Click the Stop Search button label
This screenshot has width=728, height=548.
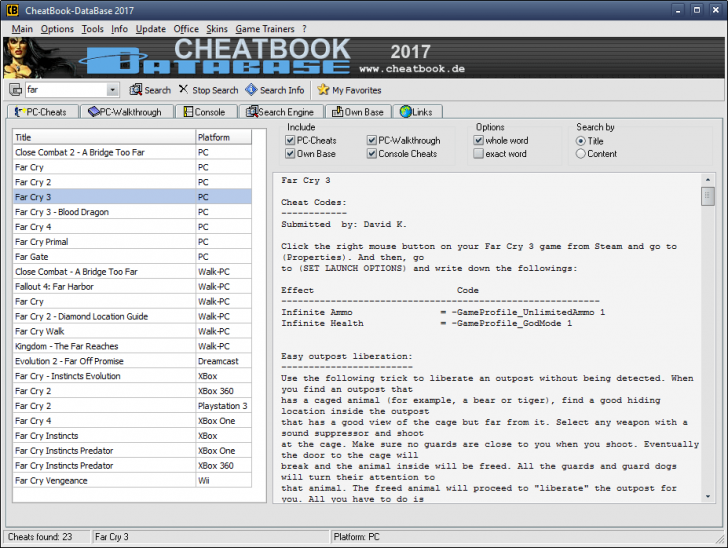(x=215, y=90)
